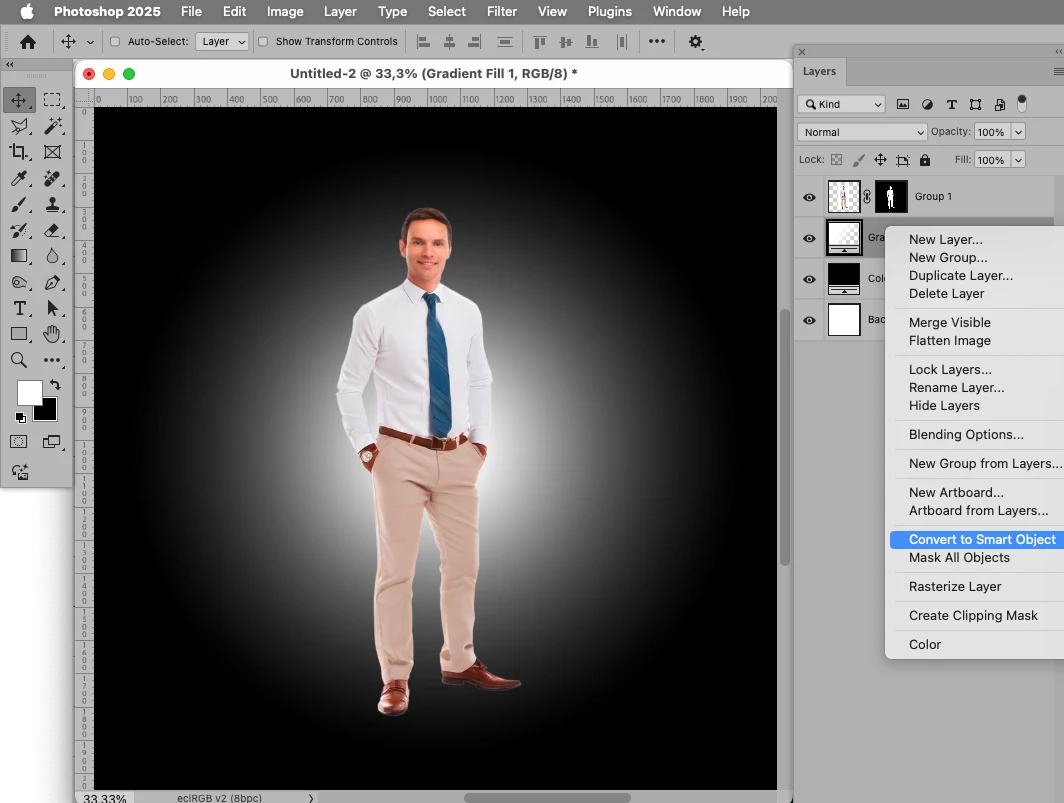Click Duplicate Layer... in context menu

click(x=960, y=275)
